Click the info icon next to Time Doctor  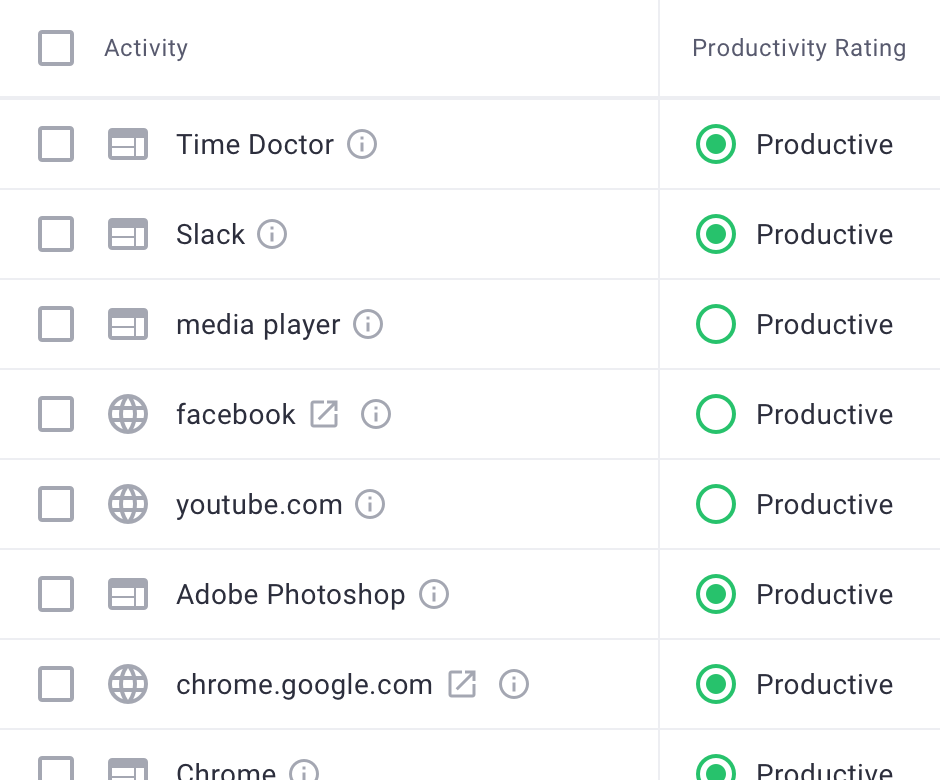coord(362,145)
